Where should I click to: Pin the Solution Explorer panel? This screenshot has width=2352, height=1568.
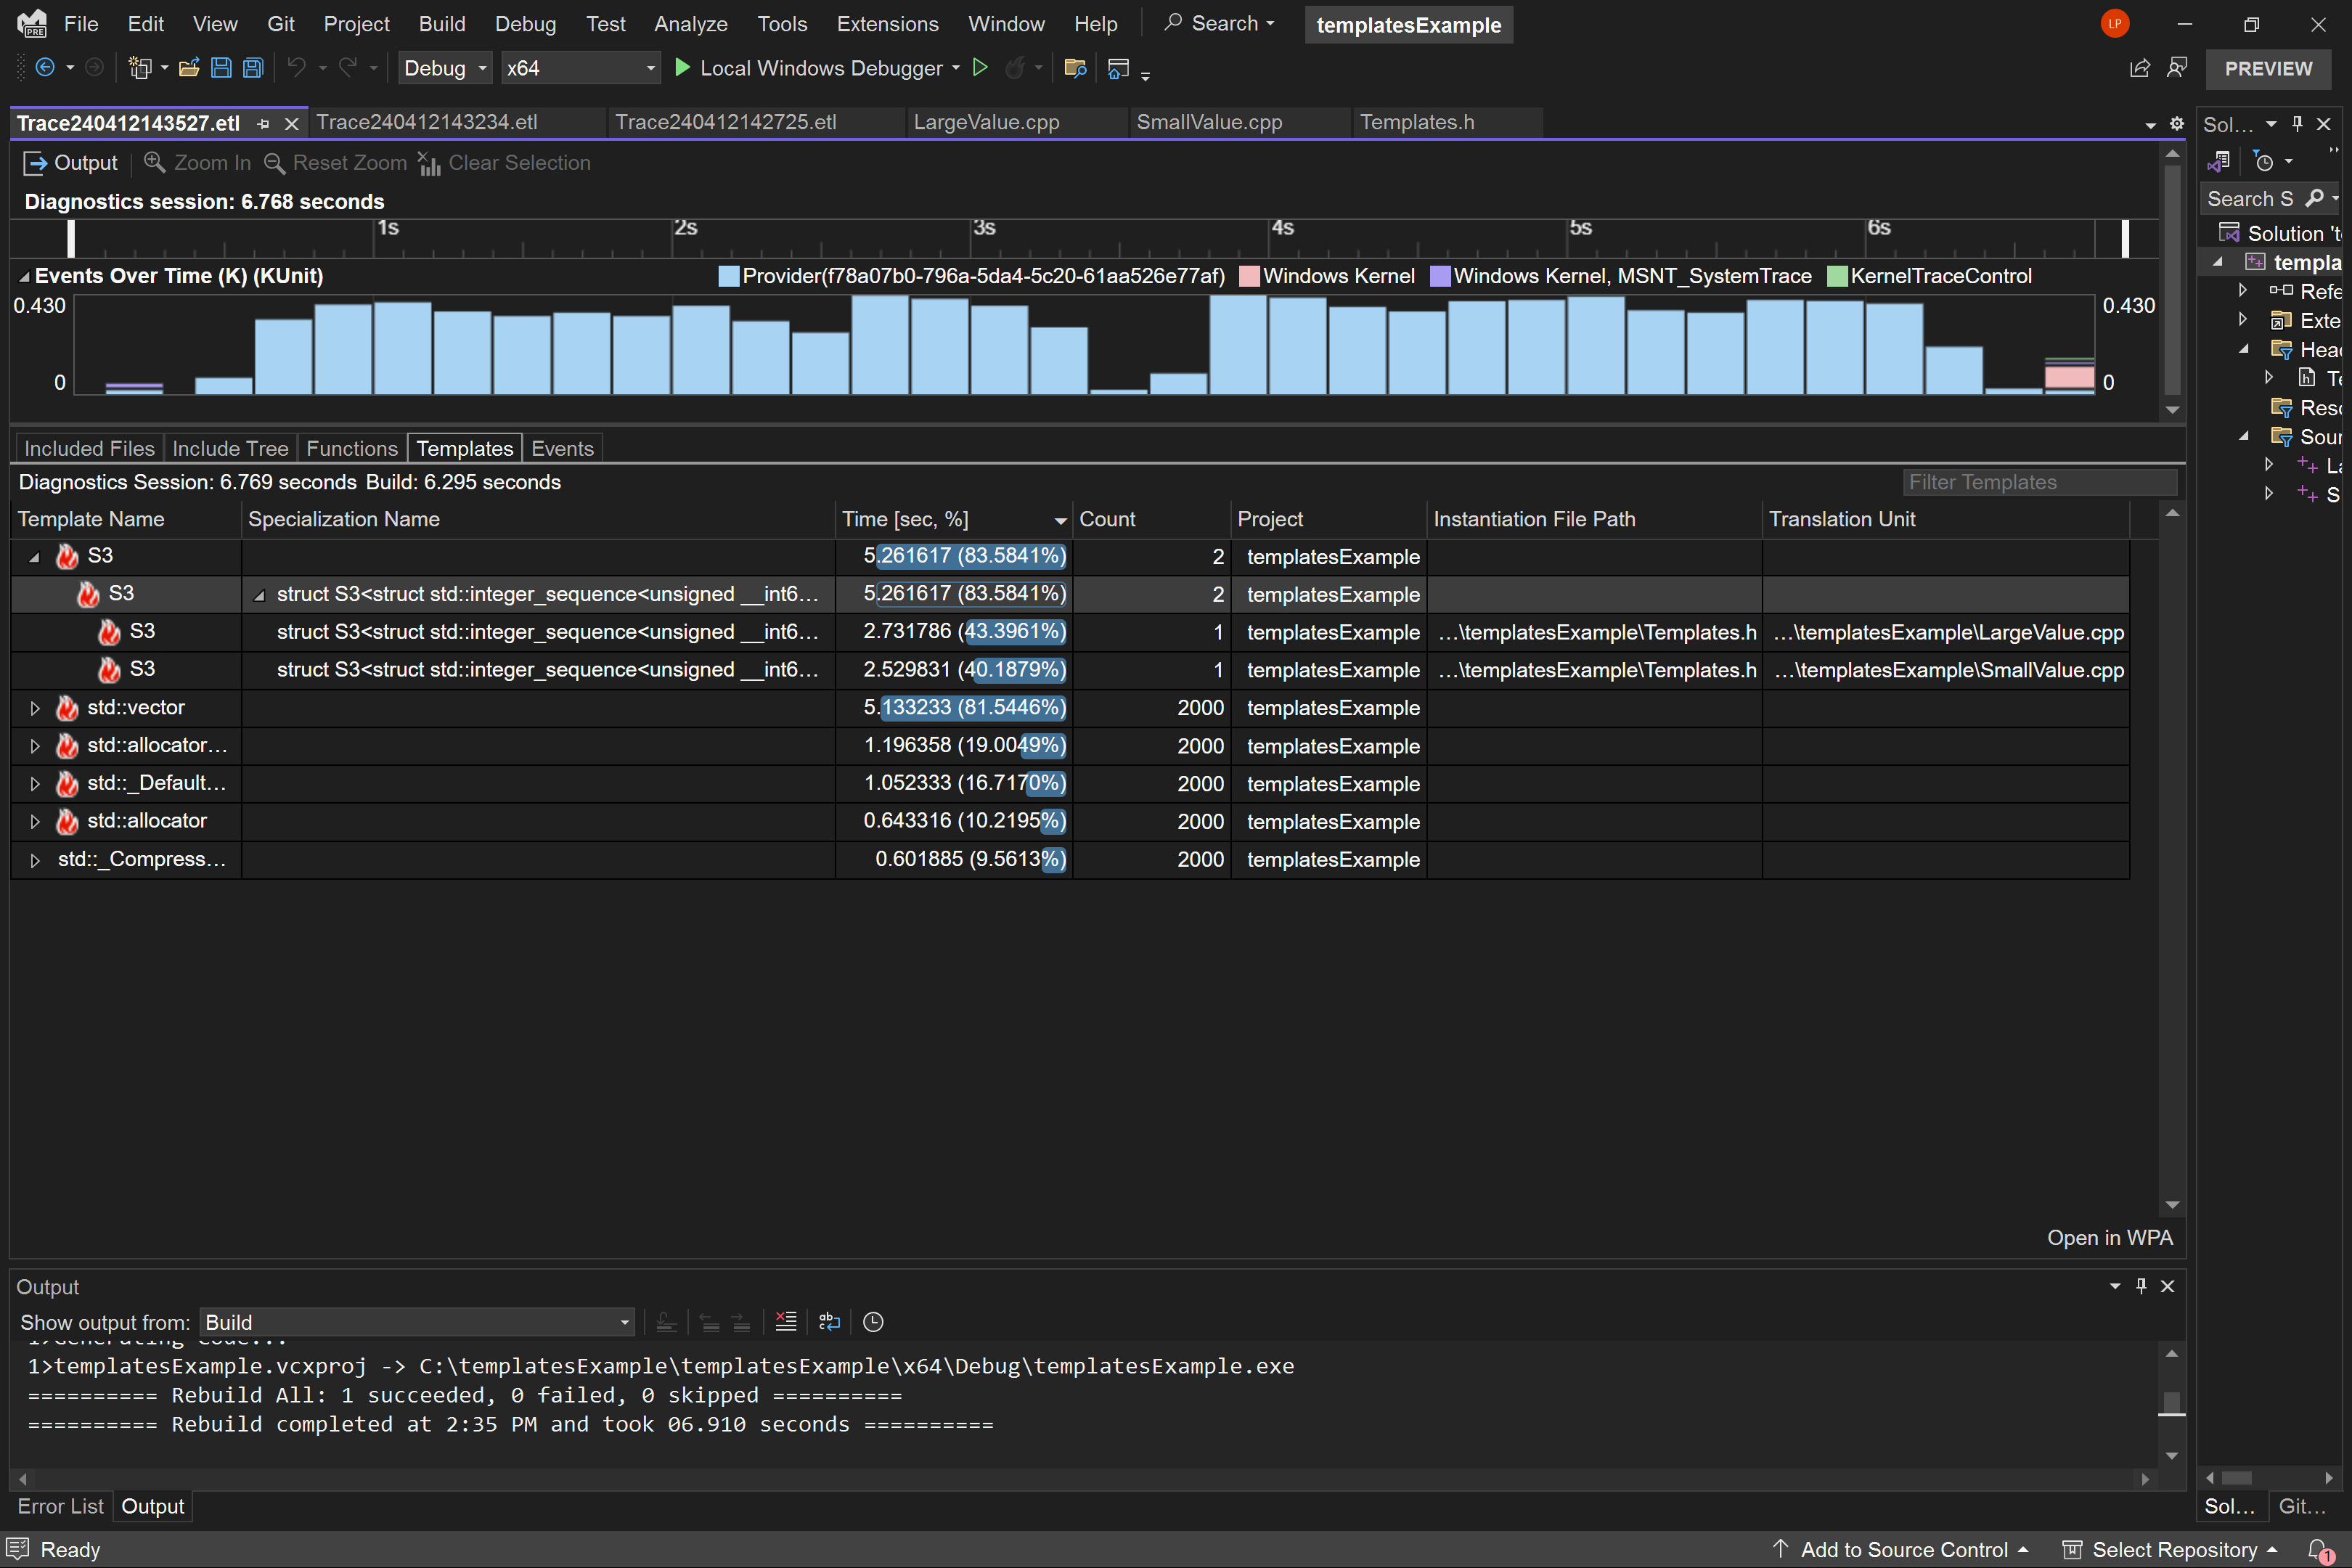[2298, 124]
